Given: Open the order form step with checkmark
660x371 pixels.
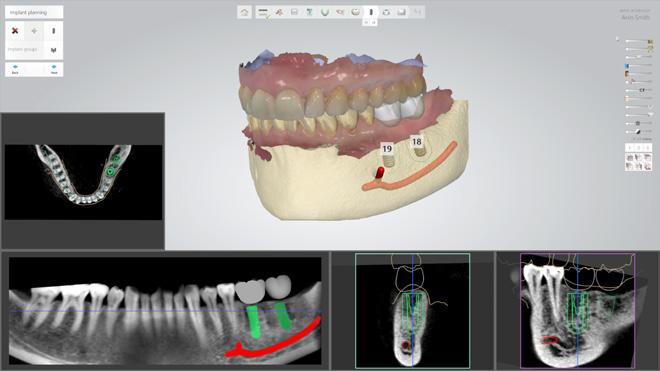Looking at the screenshot, I should (x=263, y=12).
